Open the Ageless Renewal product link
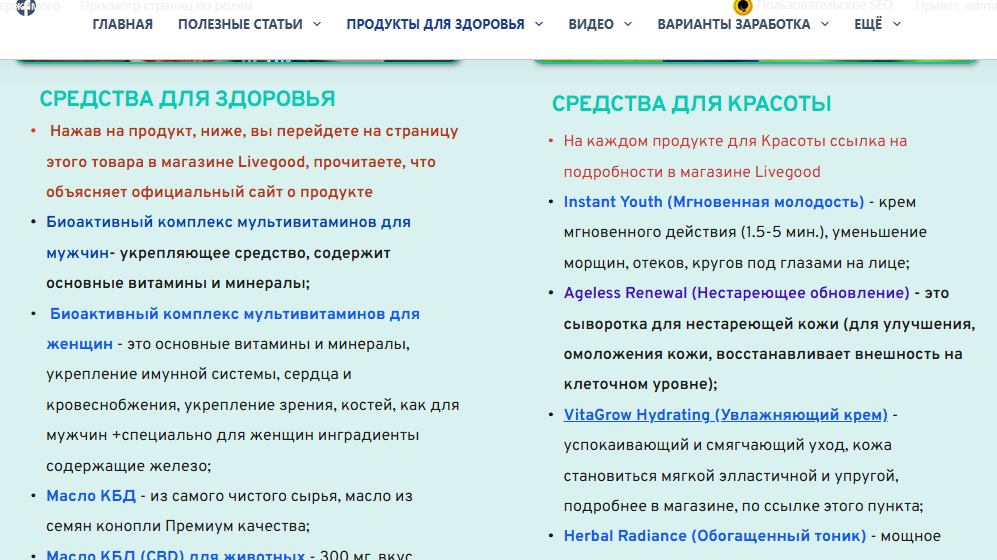Viewport: 997px width, 560px height. pos(736,293)
